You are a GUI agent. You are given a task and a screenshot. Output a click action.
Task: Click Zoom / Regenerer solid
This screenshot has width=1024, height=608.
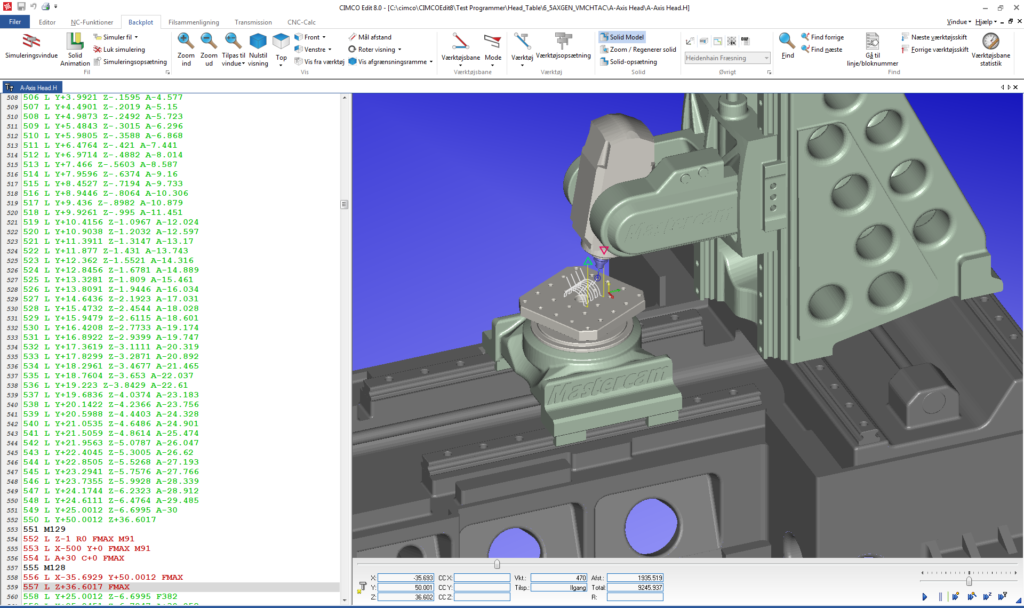coord(638,50)
